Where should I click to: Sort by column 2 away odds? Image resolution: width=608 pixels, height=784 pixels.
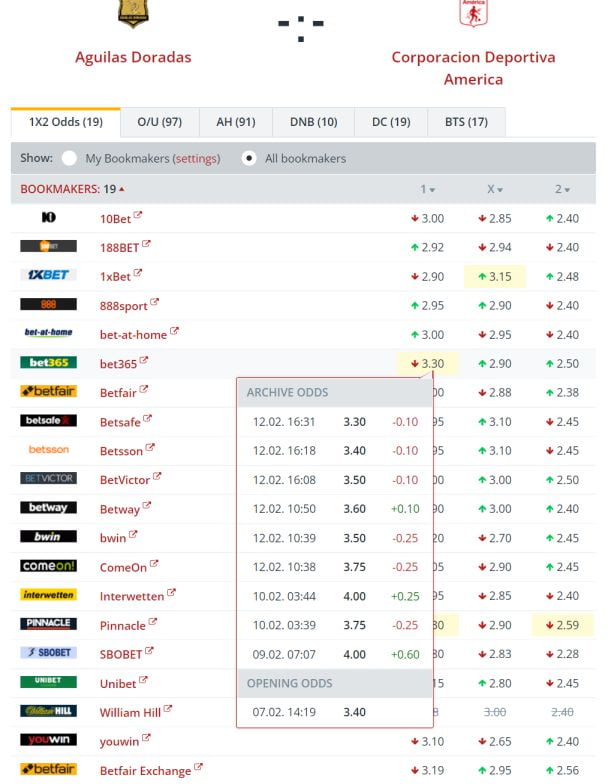[x=562, y=190]
